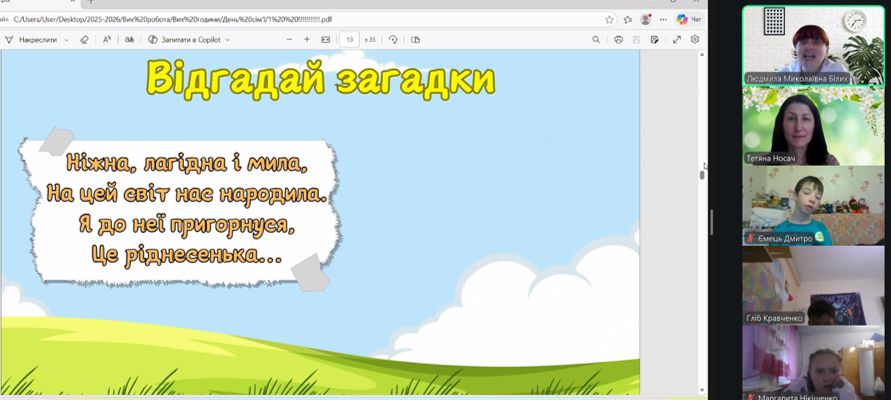The width and height of the screenshot is (891, 400).
Task: Select Гліб Кравченко video tile
Action: [x=813, y=285]
